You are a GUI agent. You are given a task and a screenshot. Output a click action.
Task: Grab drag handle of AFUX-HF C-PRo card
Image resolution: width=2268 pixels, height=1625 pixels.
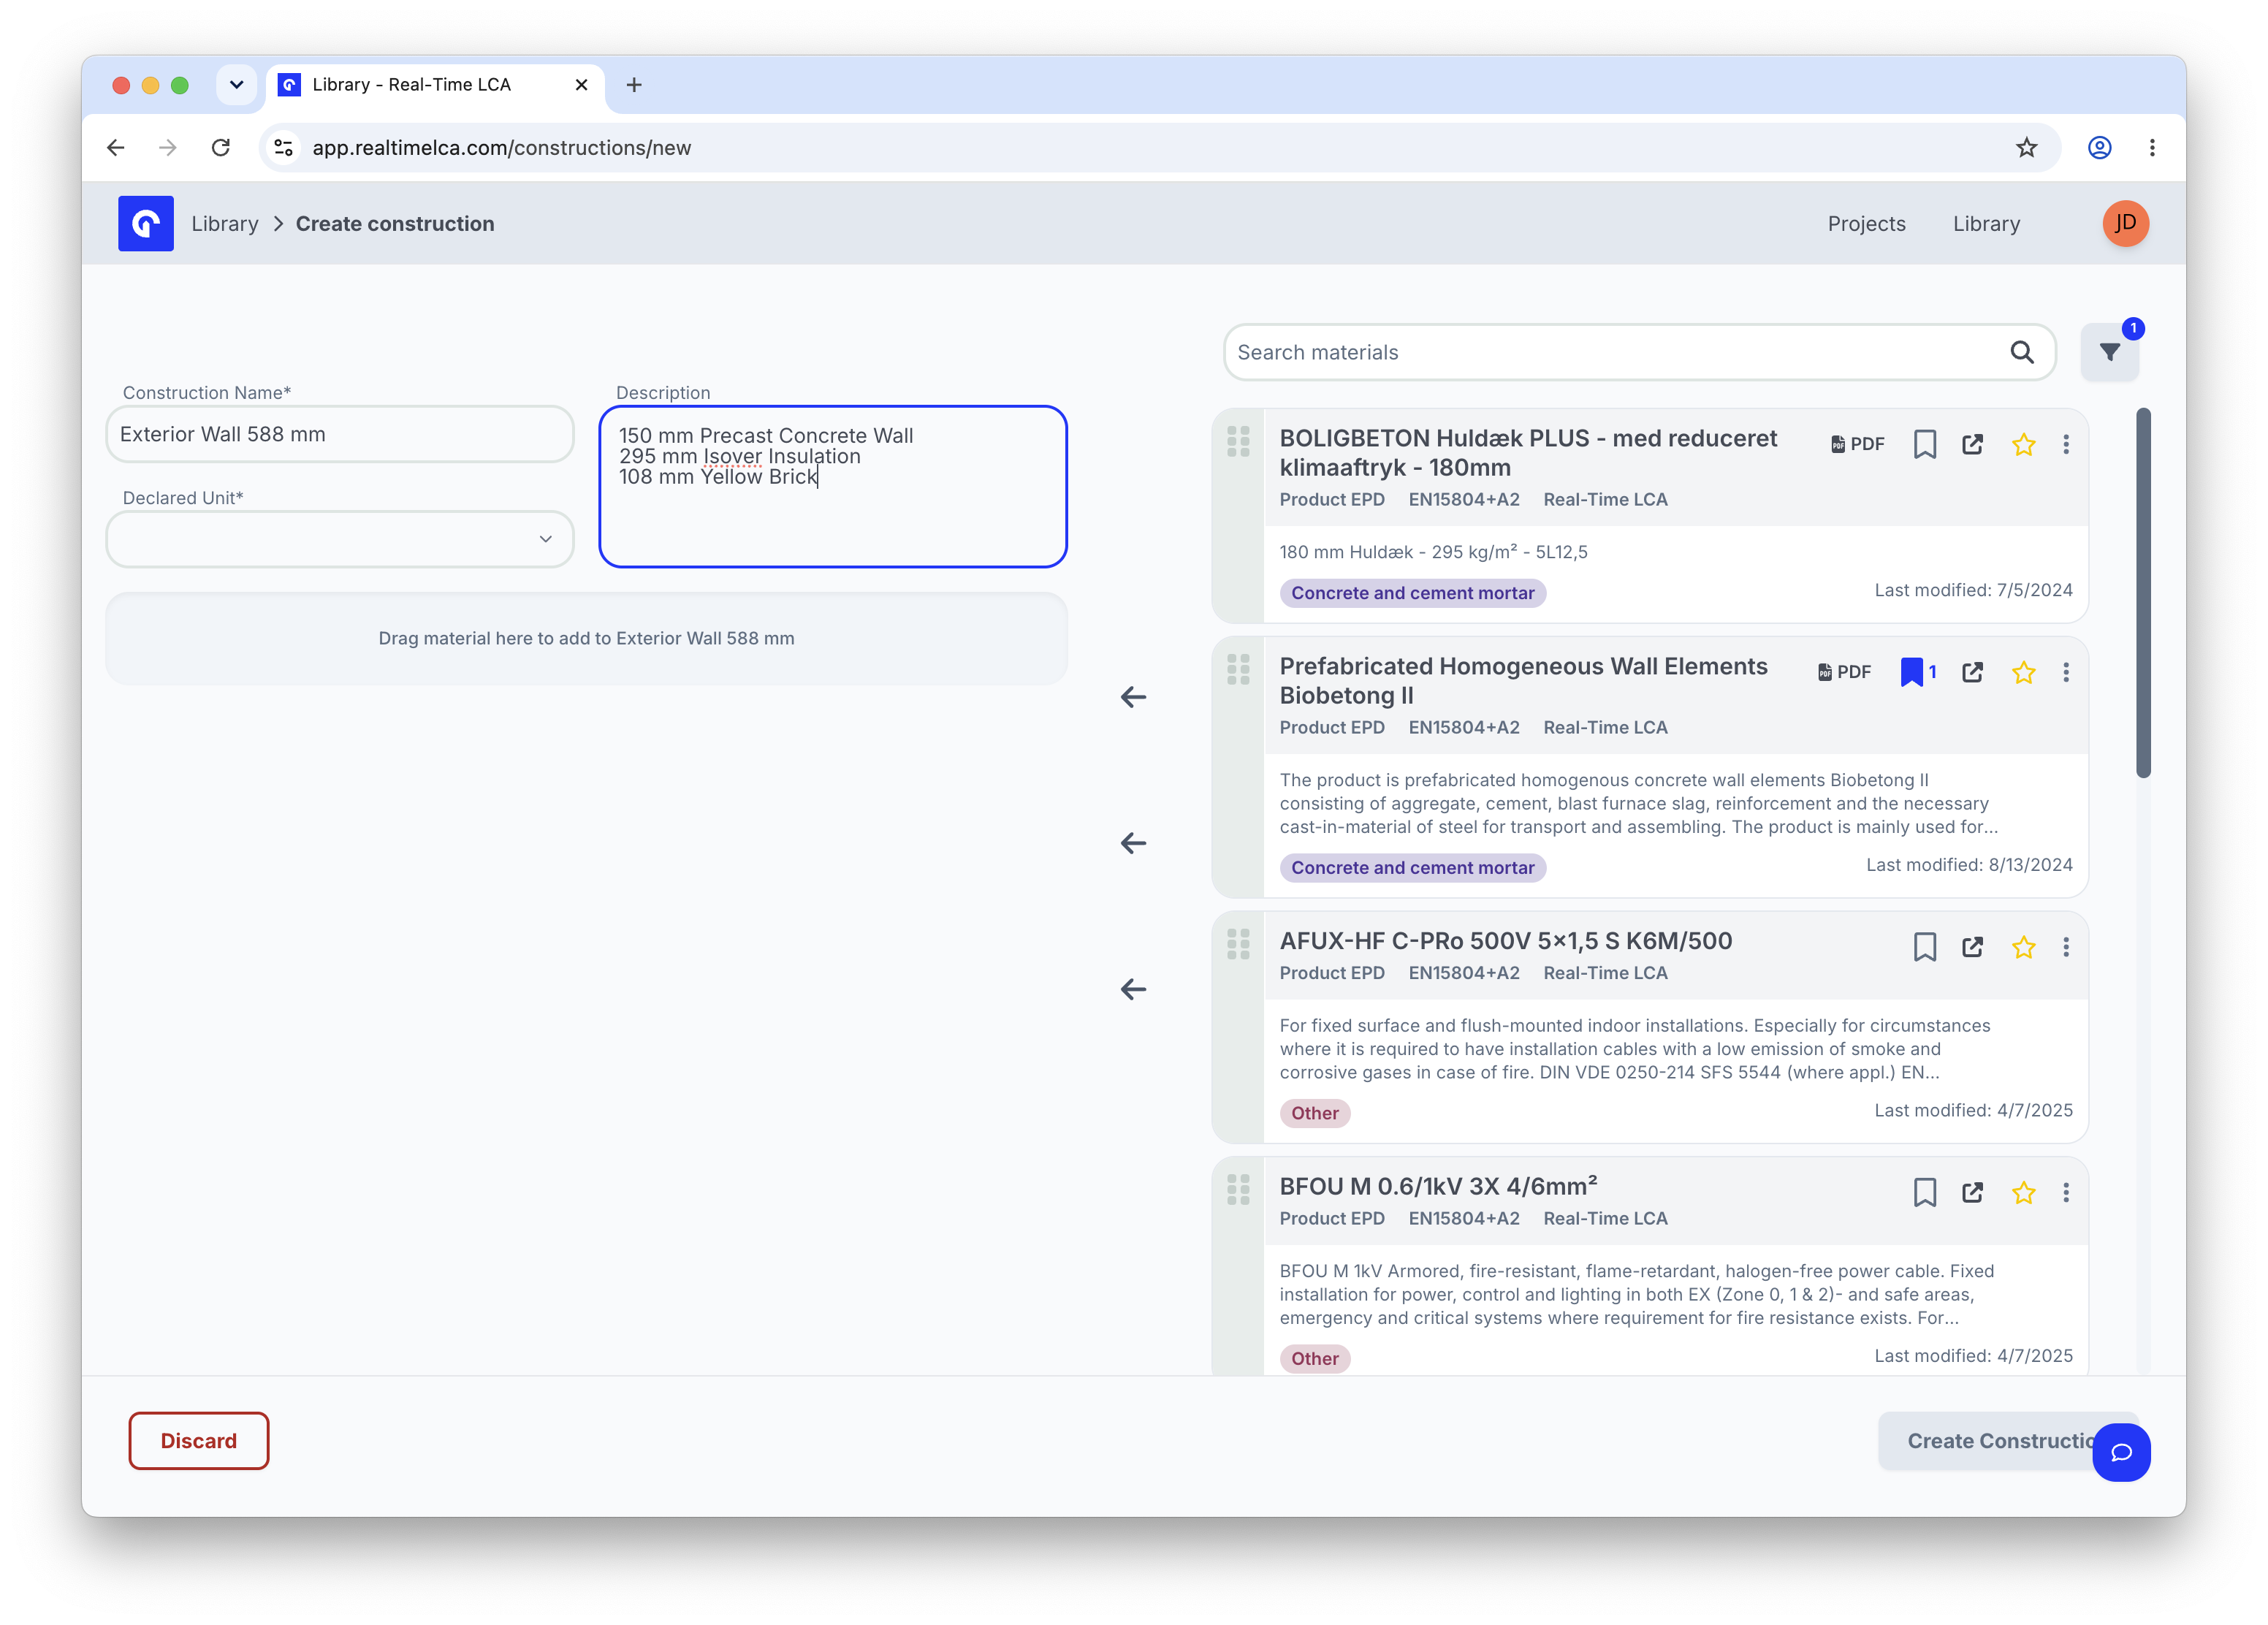pos(1238,944)
